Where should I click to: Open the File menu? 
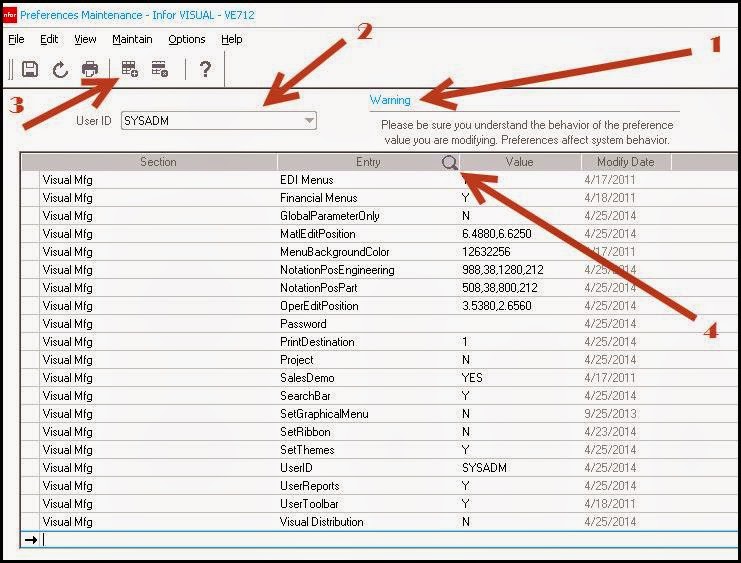tap(16, 39)
